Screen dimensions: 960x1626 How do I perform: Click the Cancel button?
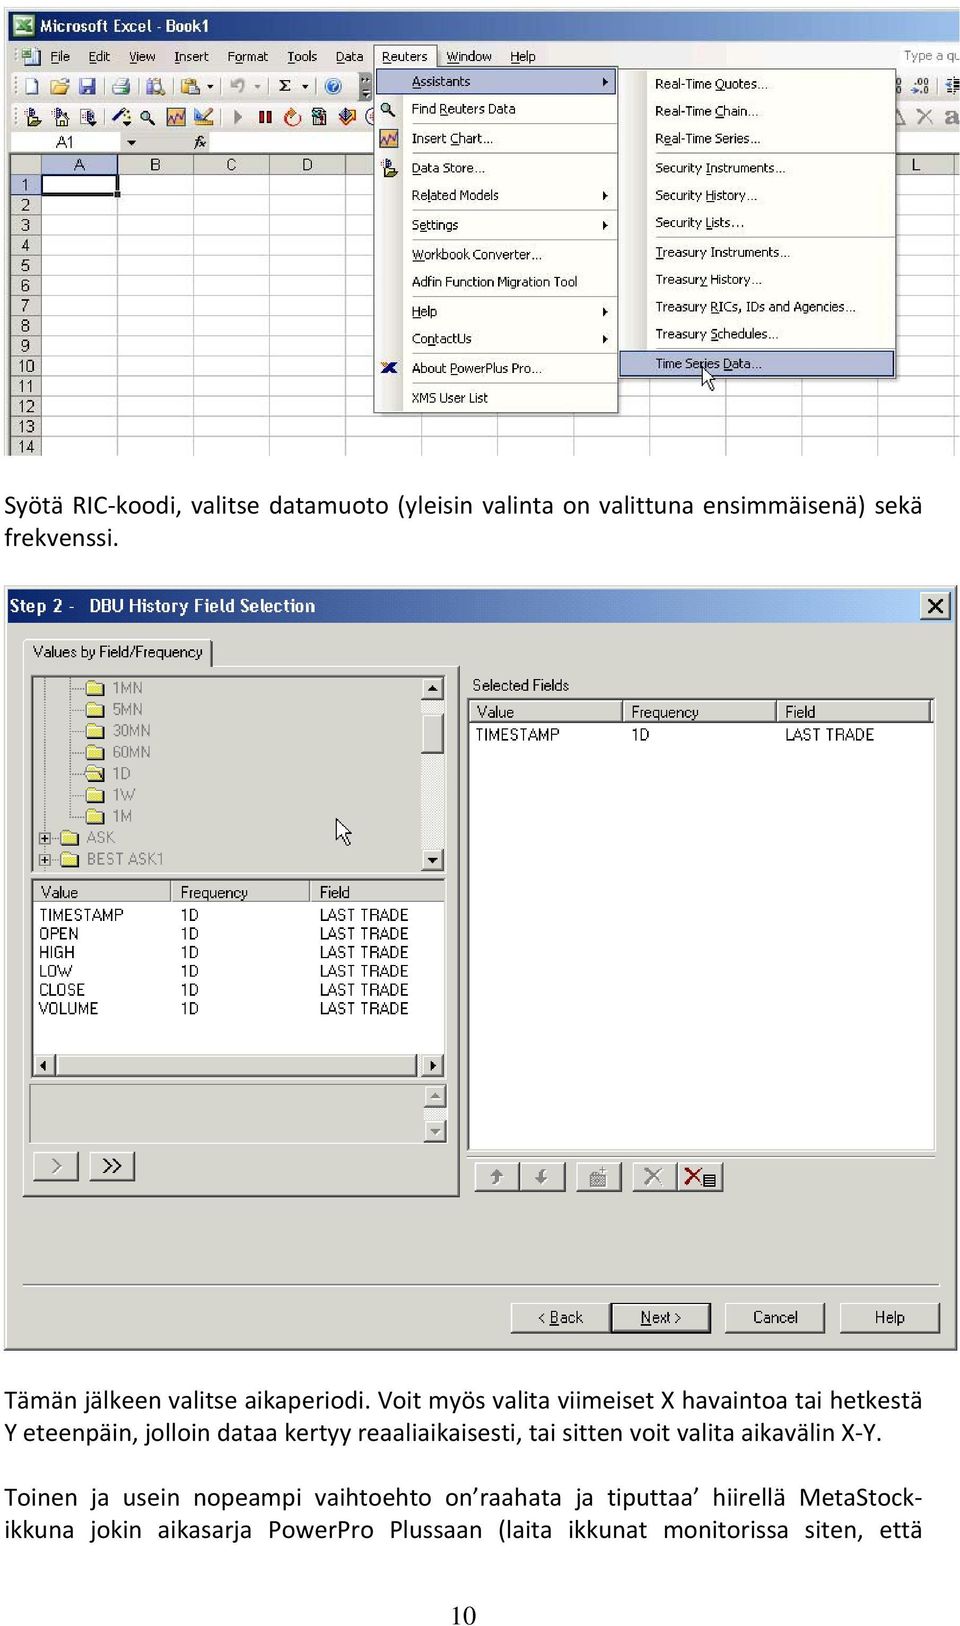tap(775, 1318)
